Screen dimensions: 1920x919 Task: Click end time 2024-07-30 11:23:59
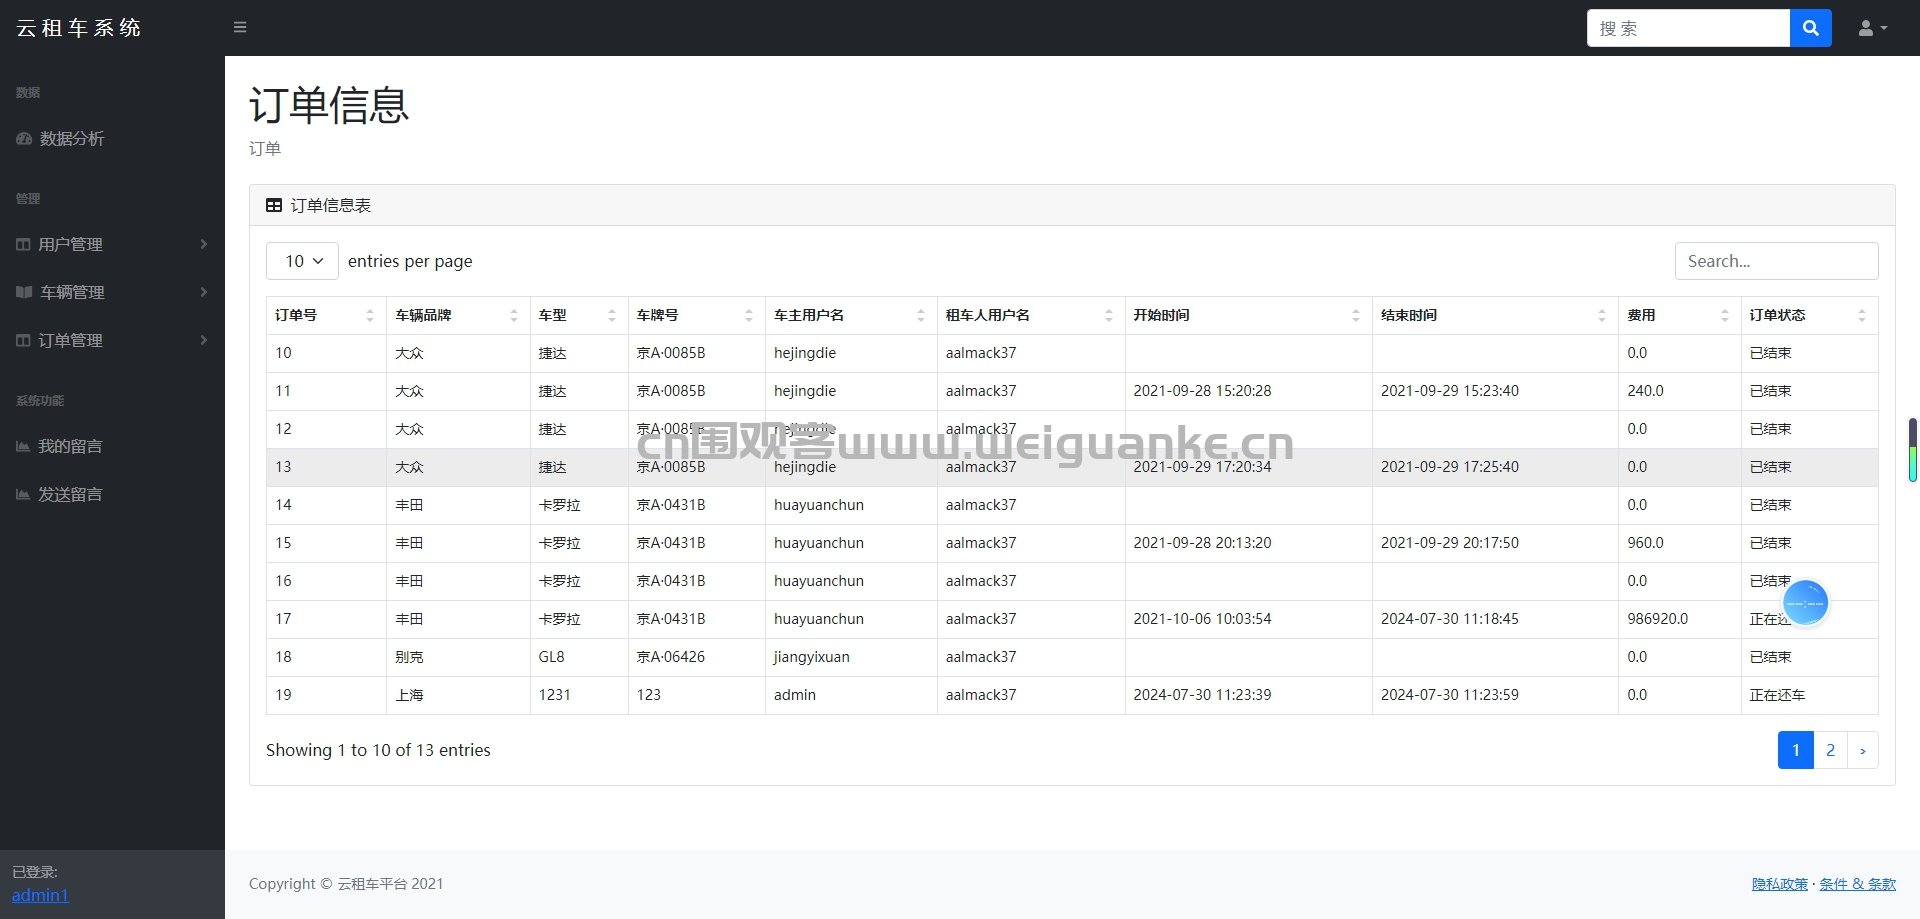[x=1450, y=695]
